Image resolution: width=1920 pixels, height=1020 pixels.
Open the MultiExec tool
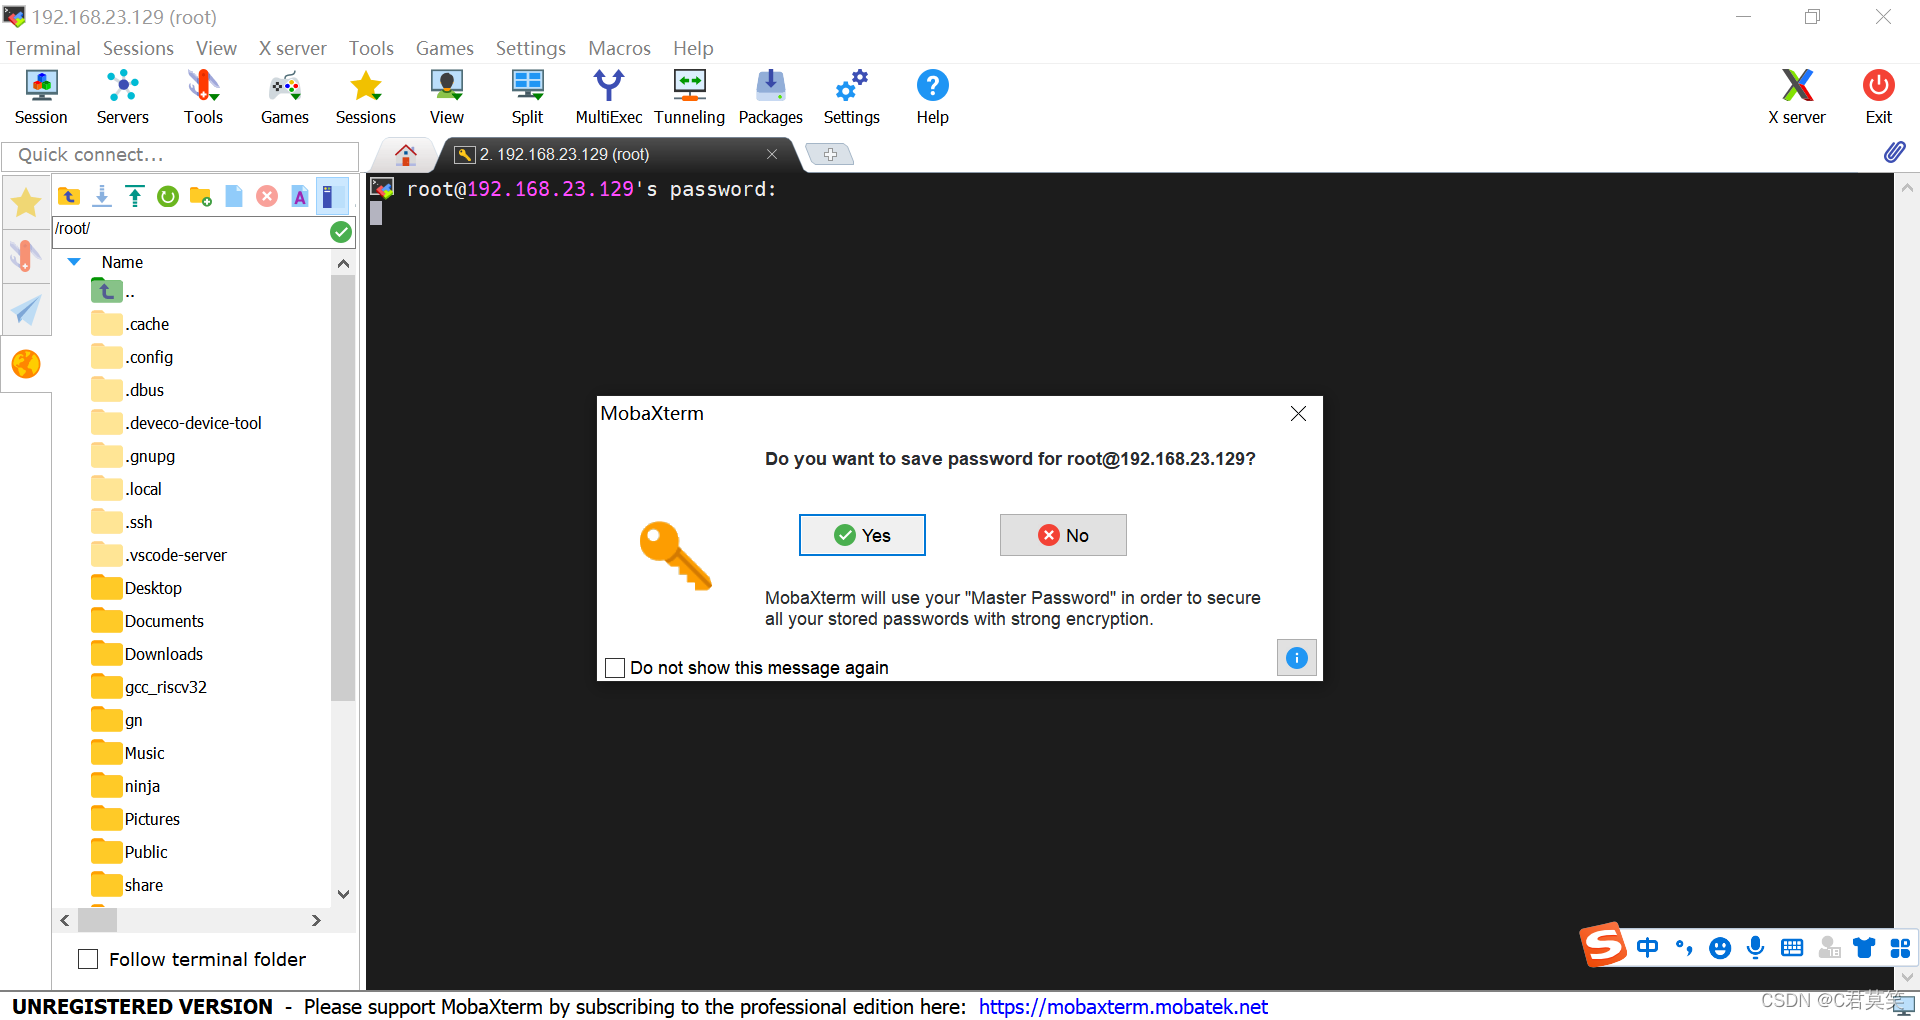(x=608, y=95)
